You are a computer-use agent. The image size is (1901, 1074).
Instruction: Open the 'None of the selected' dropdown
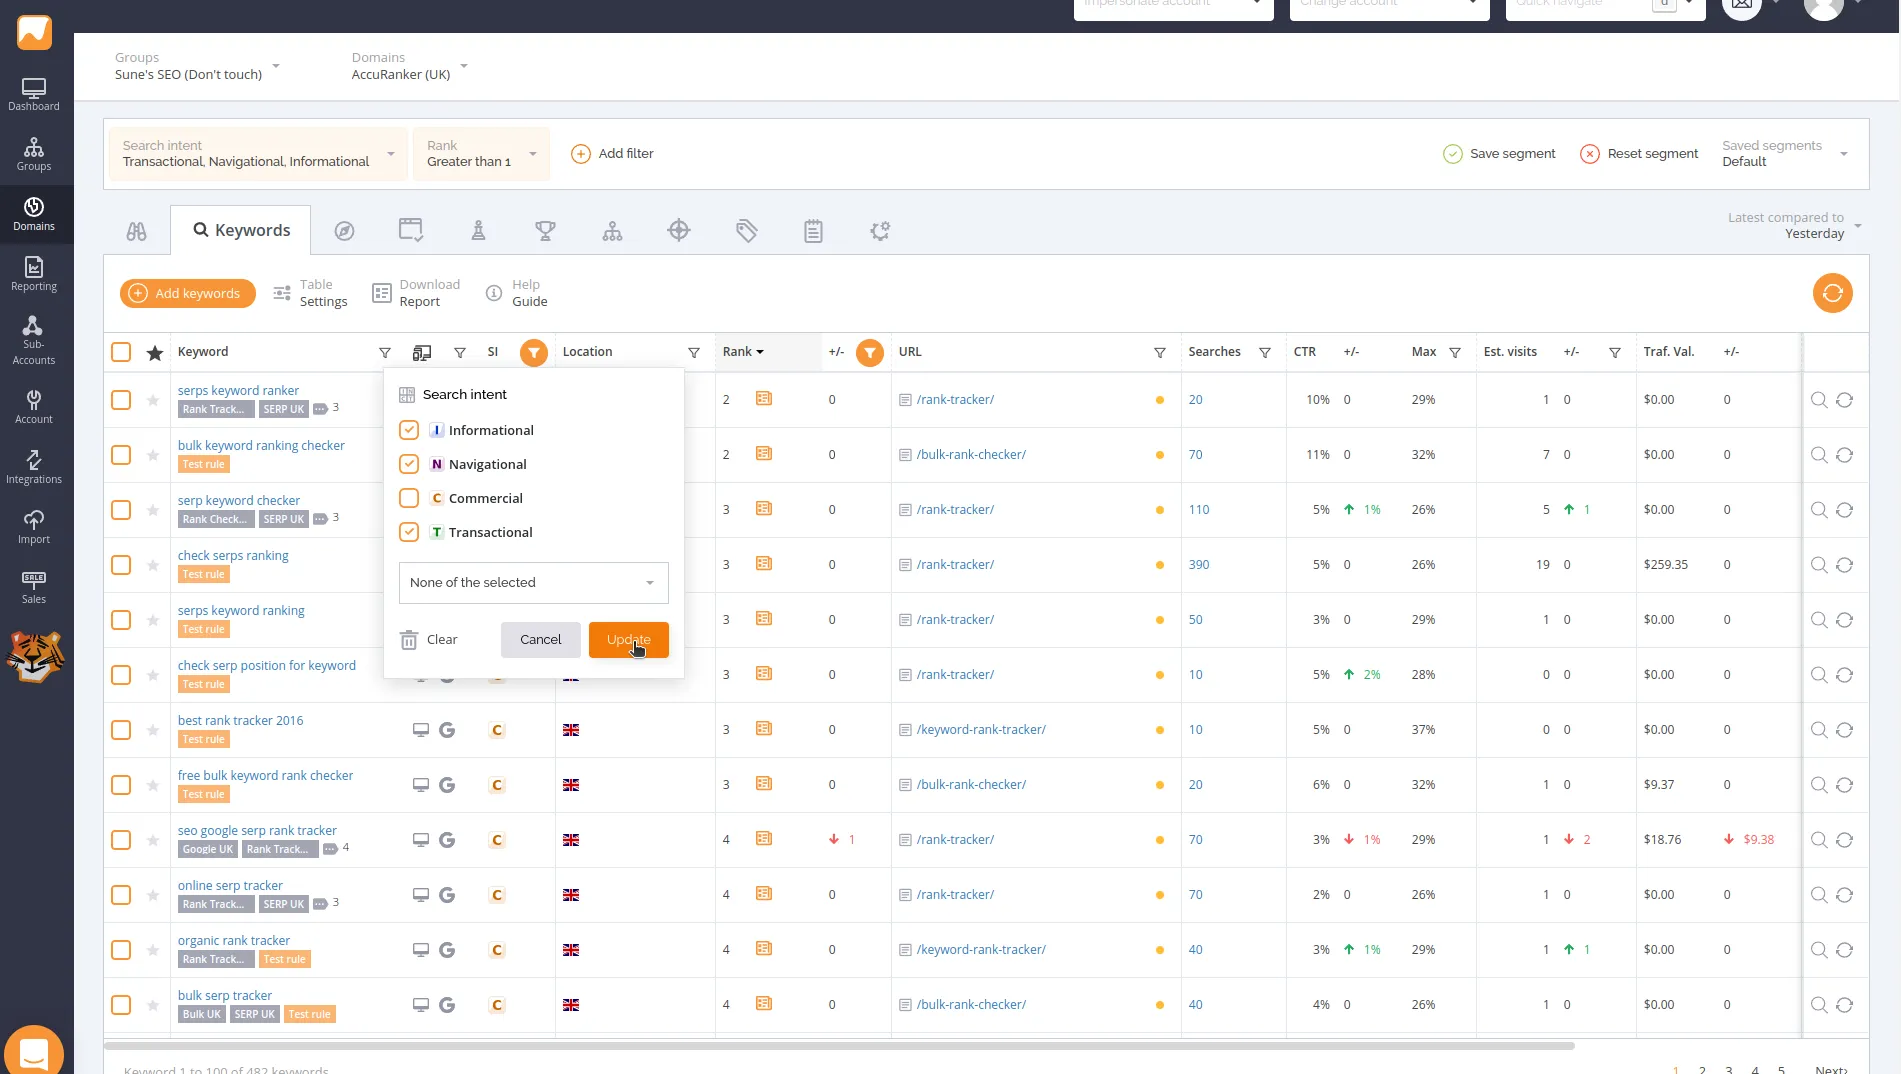click(533, 582)
